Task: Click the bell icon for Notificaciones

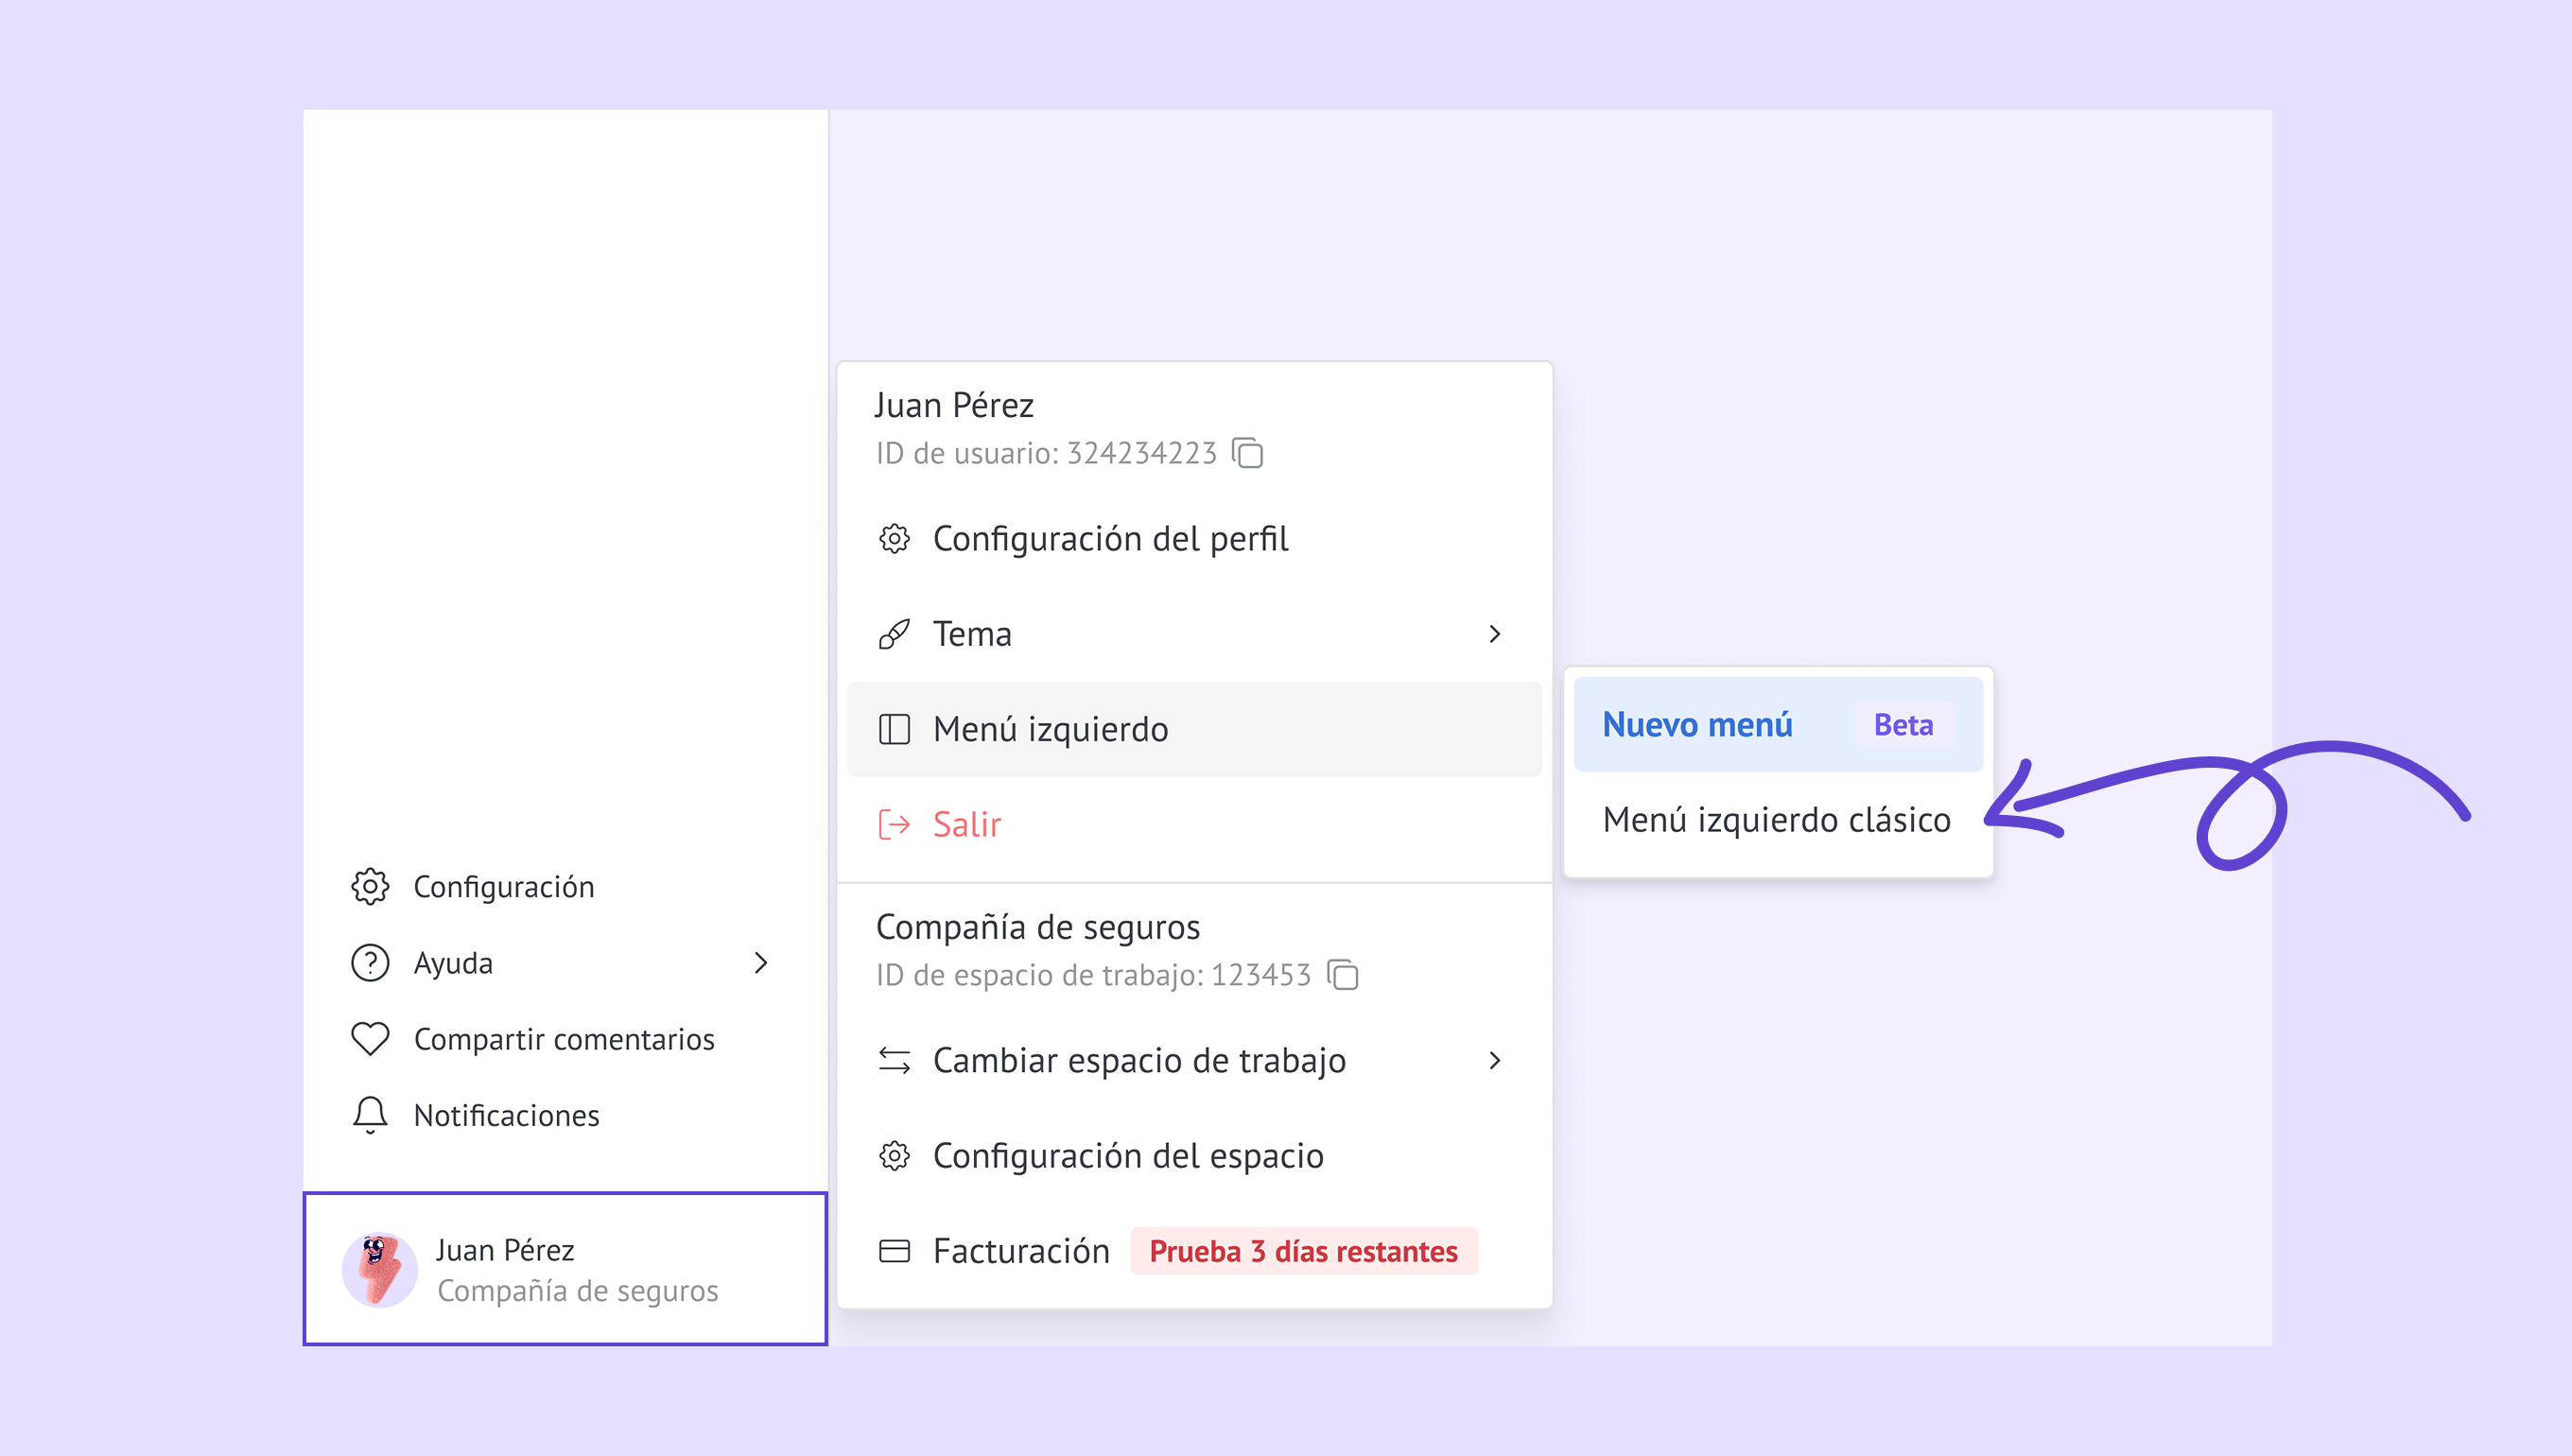Action: (x=370, y=1115)
